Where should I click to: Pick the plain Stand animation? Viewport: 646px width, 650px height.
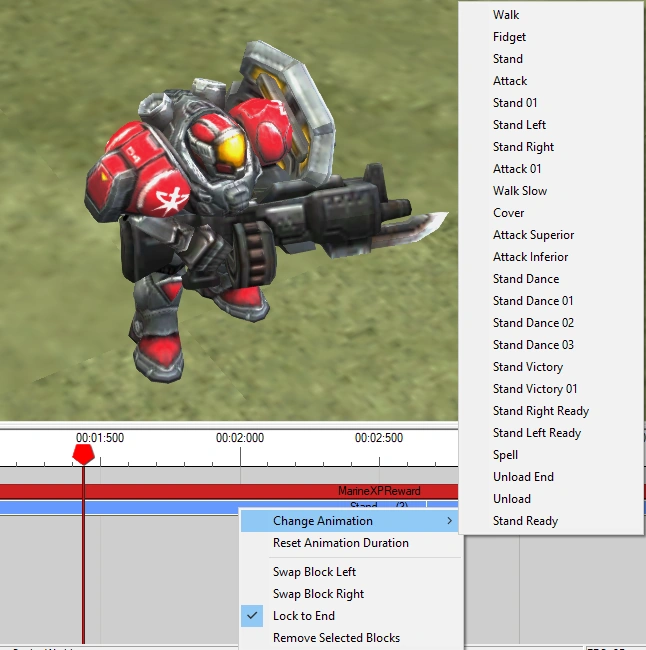point(551,59)
